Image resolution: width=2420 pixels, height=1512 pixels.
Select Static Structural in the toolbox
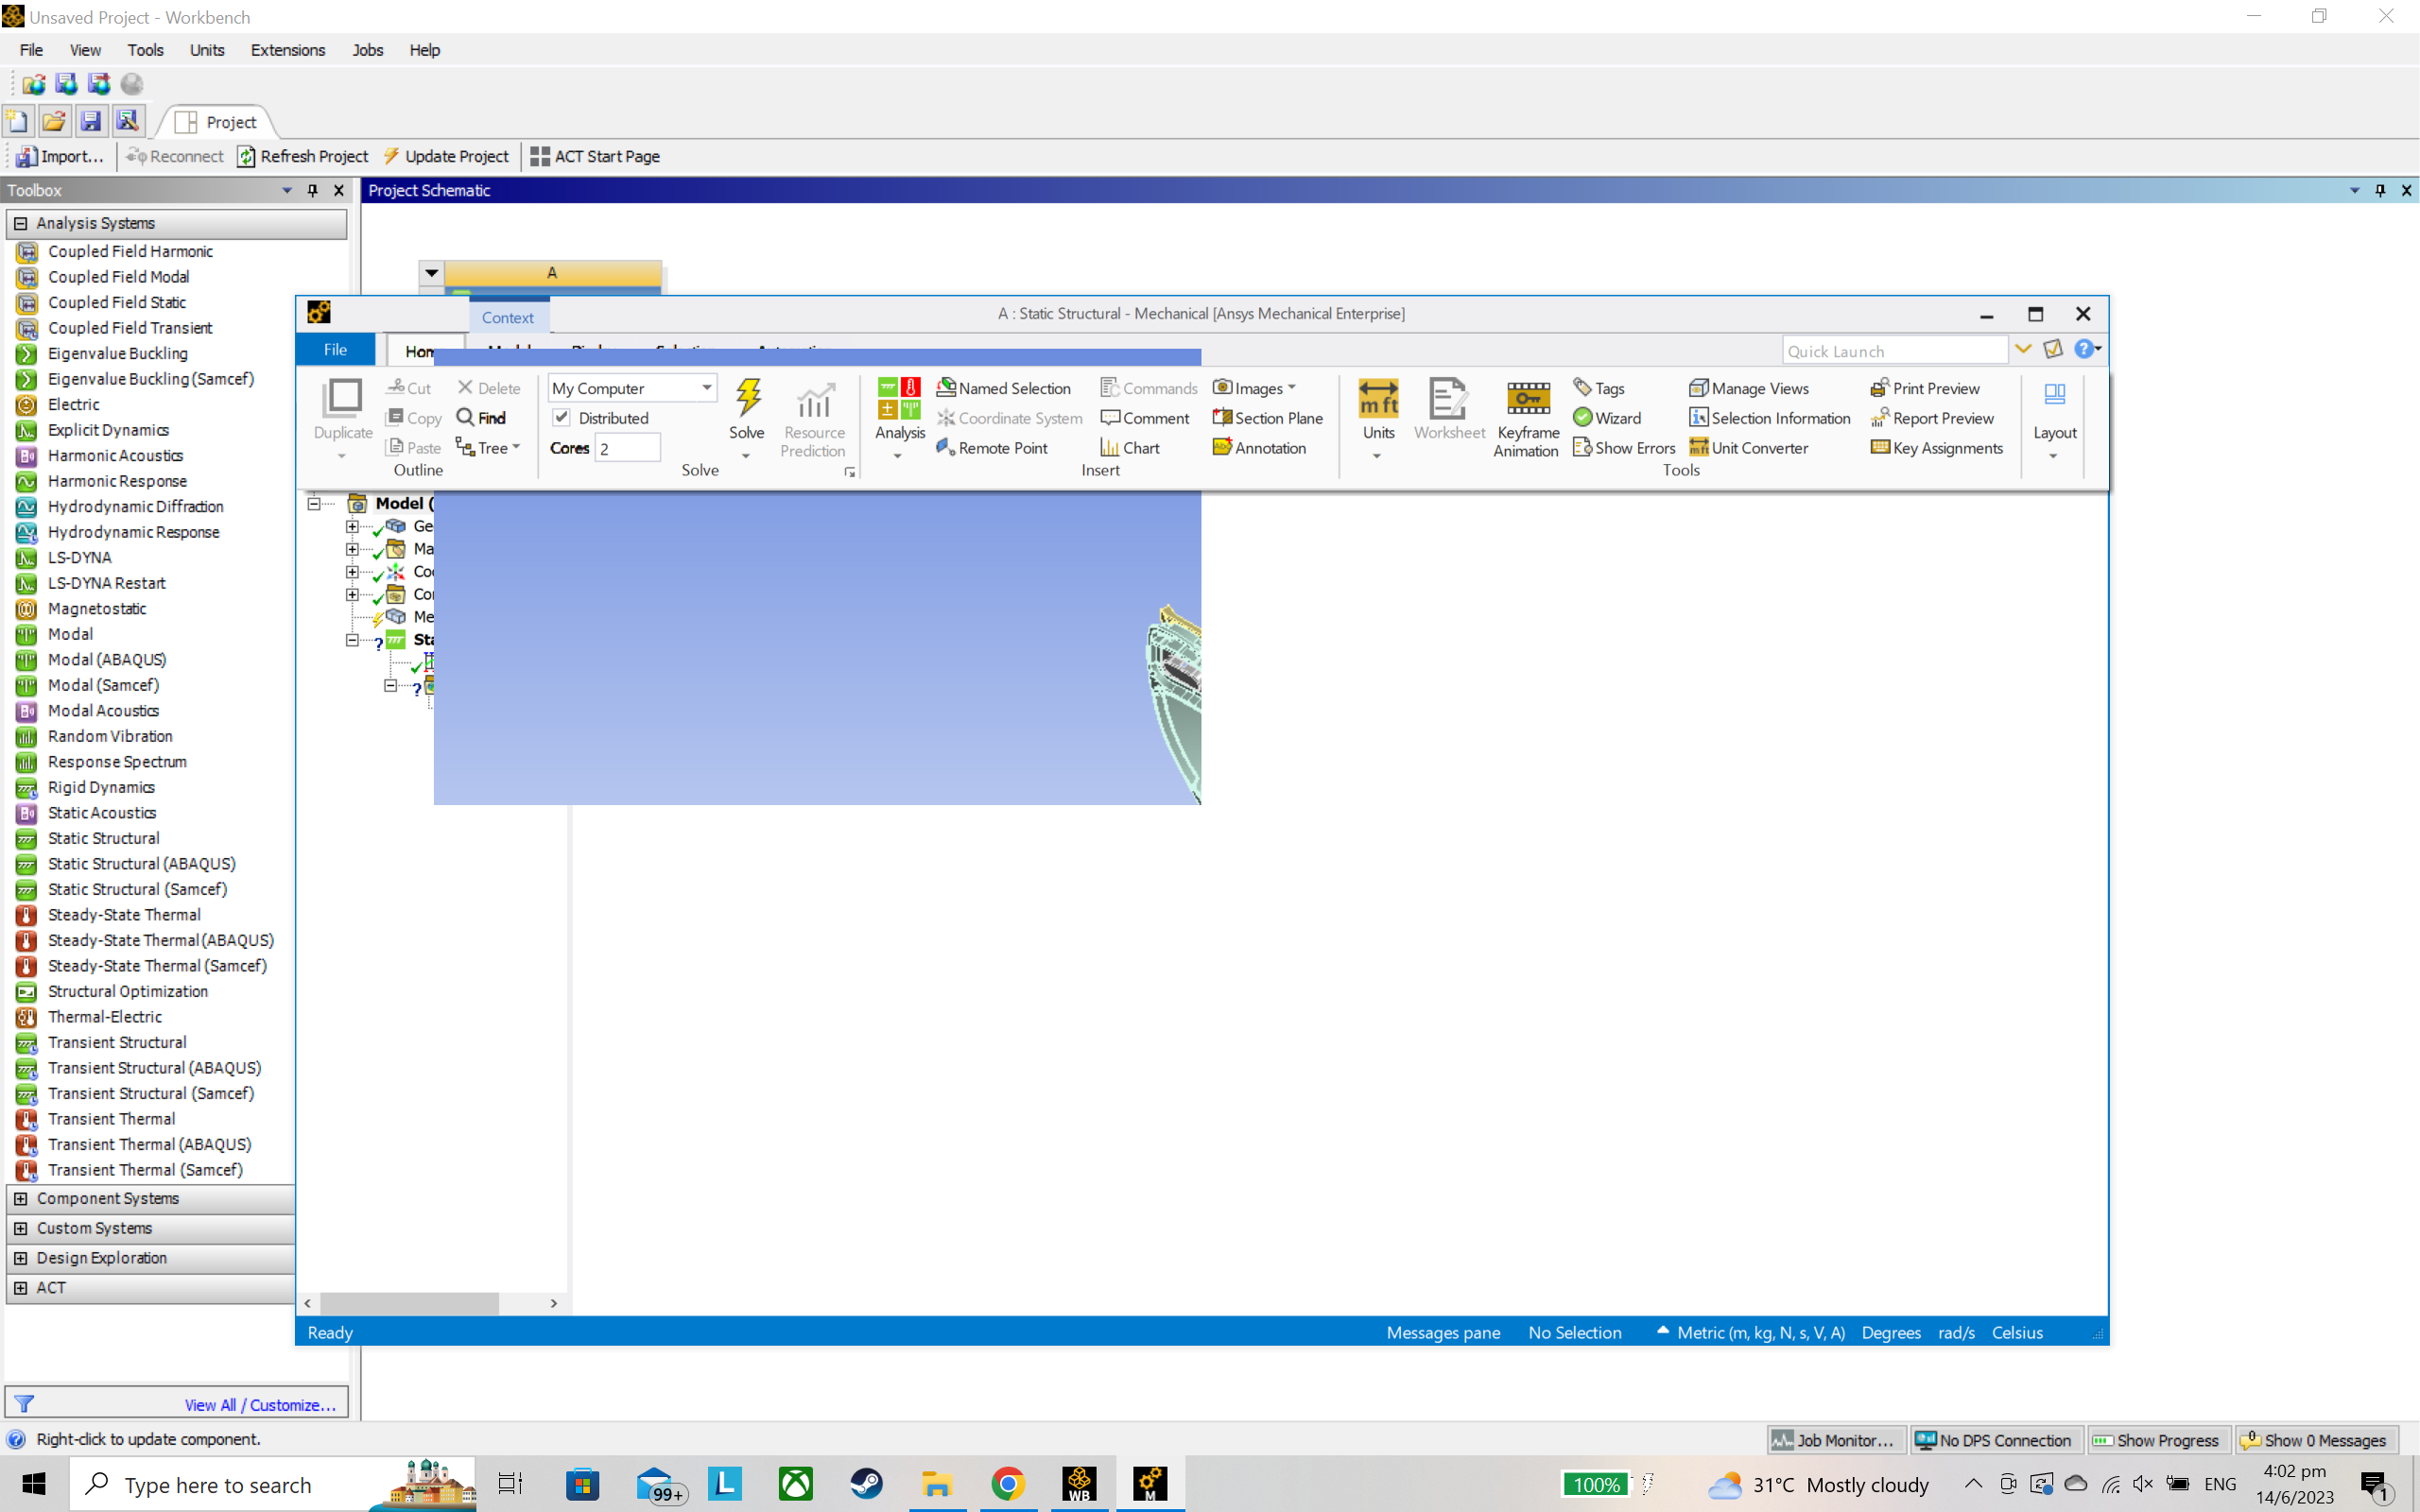tap(103, 838)
